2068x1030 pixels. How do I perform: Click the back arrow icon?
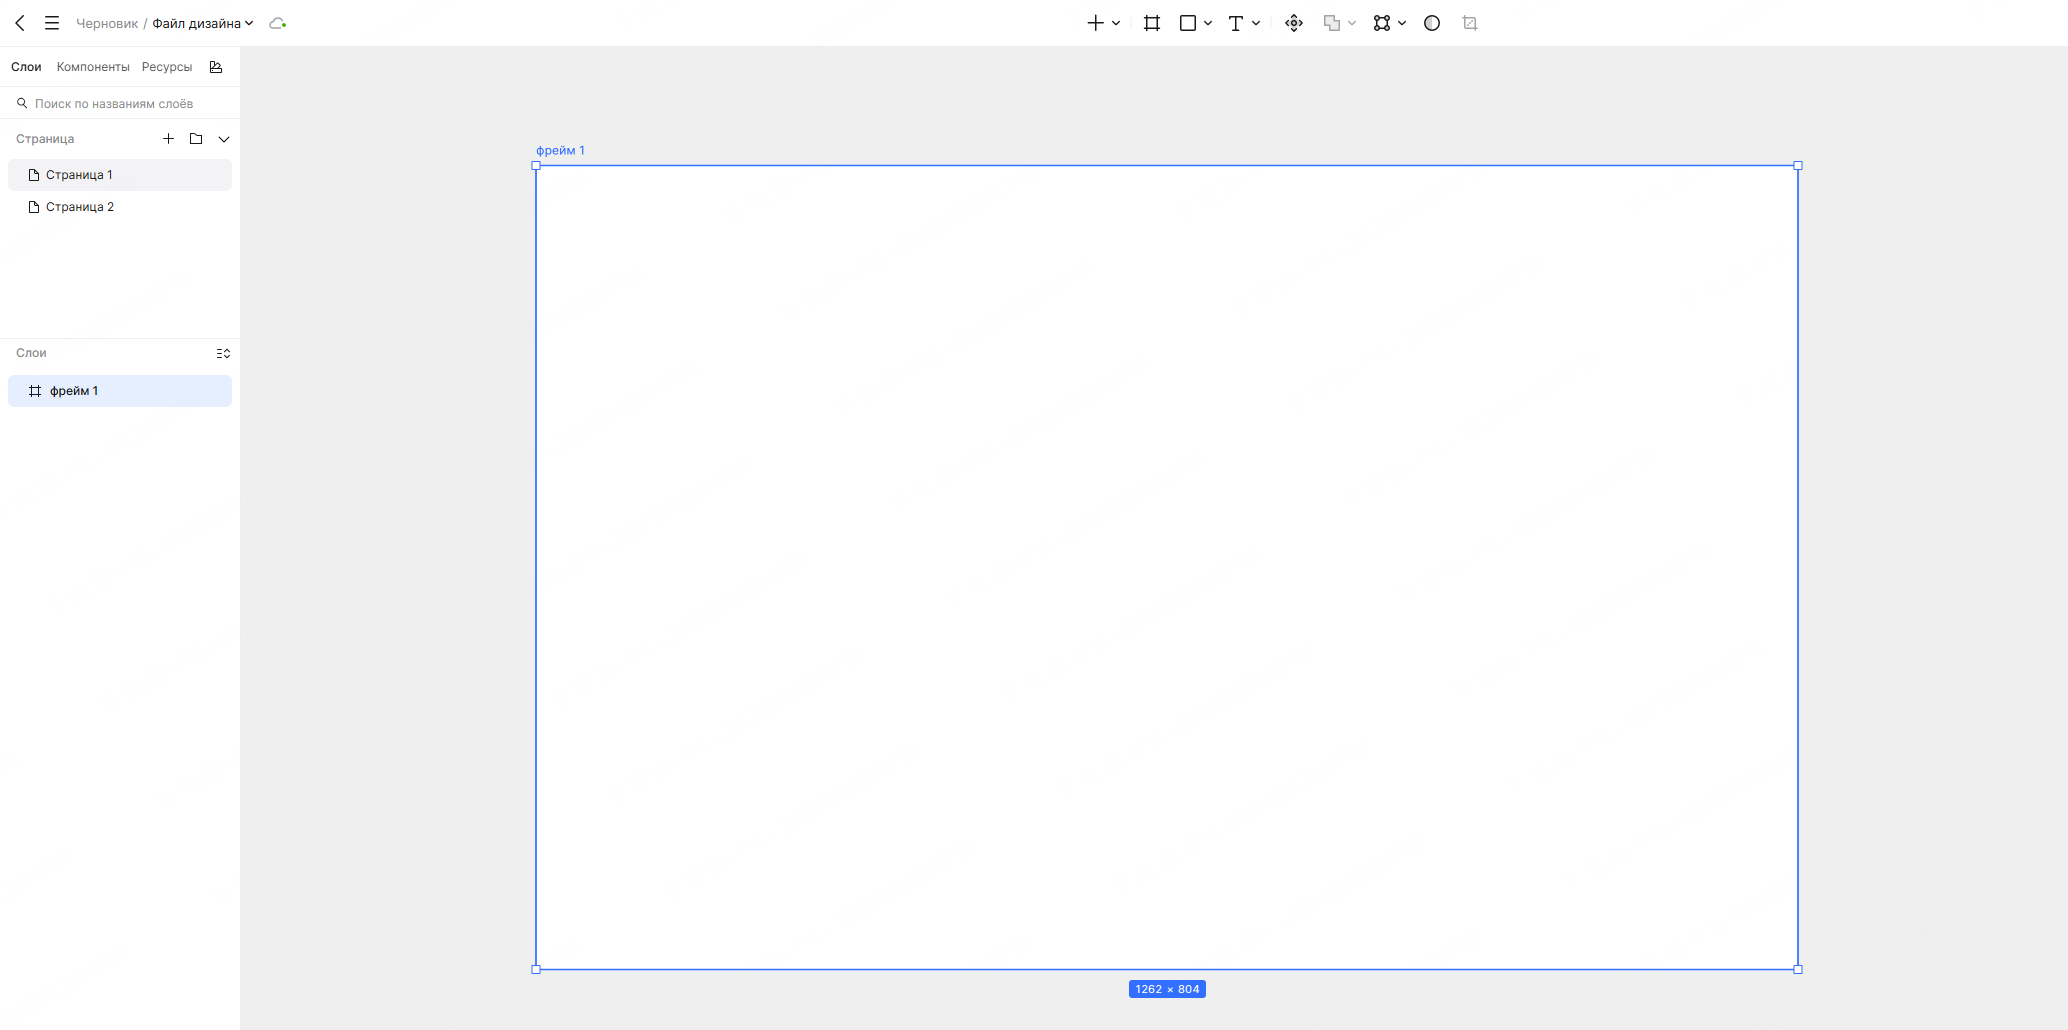coord(20,23)
